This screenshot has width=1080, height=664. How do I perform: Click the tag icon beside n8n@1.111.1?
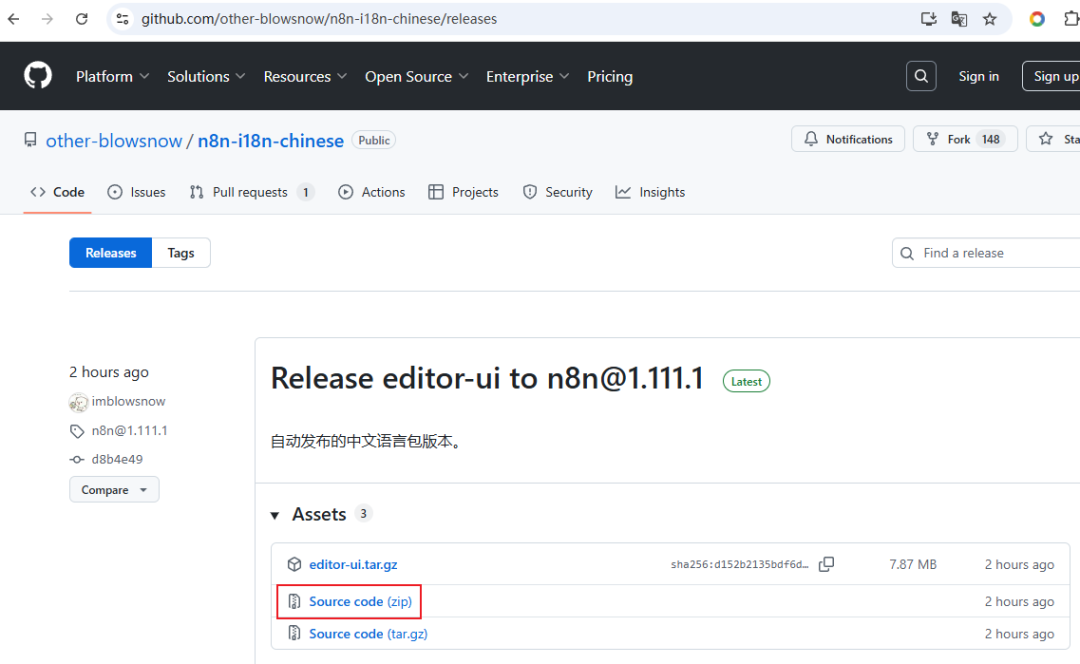[76, 431]
